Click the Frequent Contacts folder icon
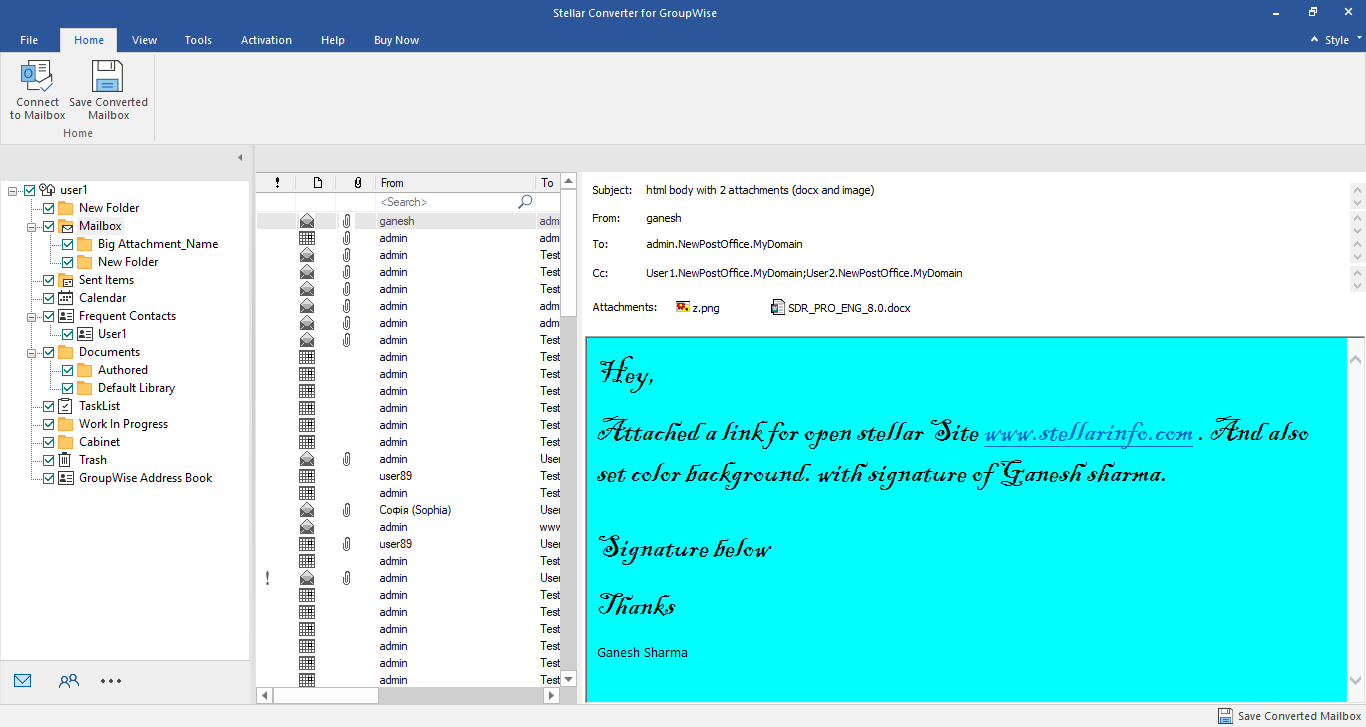This screenshot has height=727, width=1366. tap(66, 316)
